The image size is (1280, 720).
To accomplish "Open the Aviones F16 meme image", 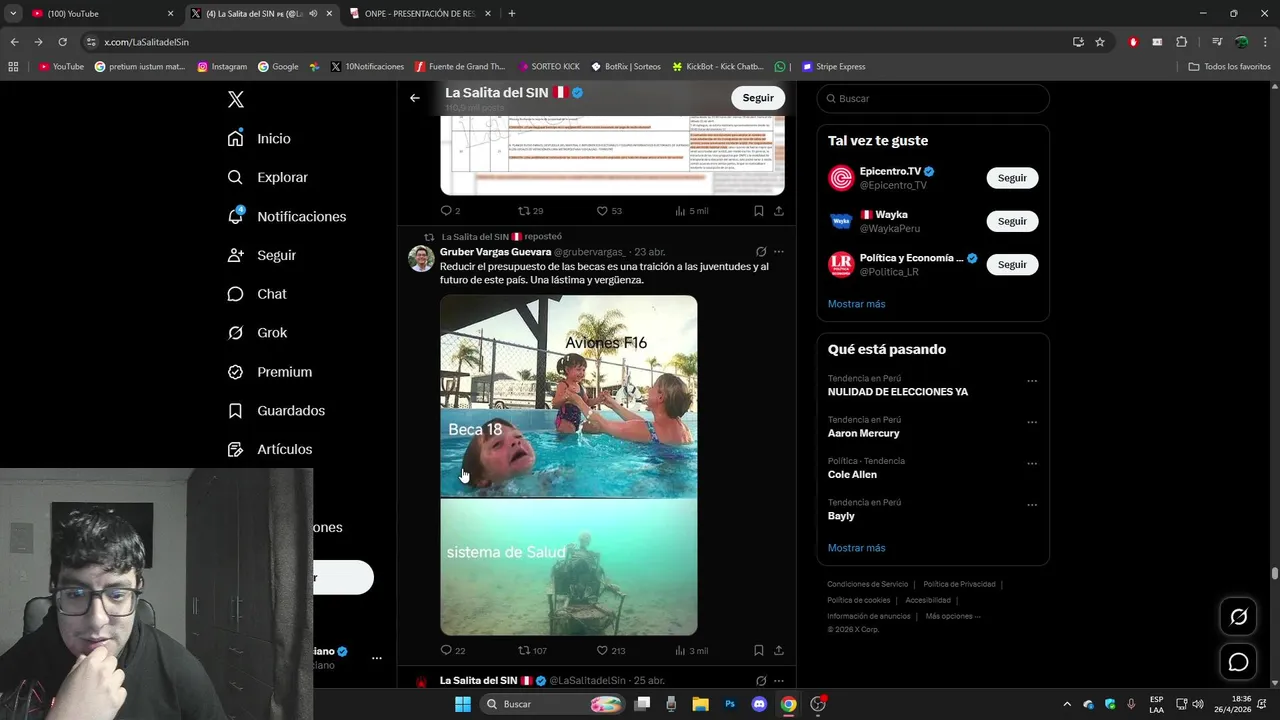I will pyautogui.click(x=569, y=465).
